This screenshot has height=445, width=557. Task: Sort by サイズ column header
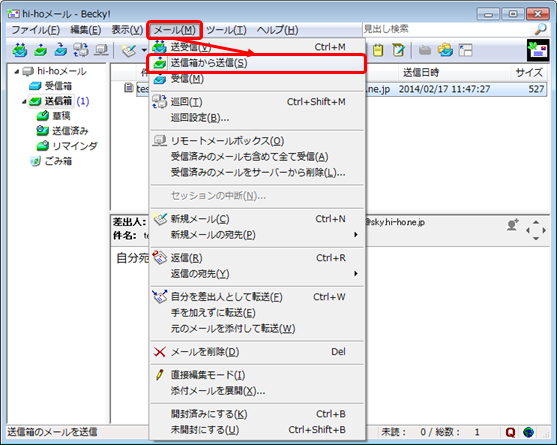point(529,72)
